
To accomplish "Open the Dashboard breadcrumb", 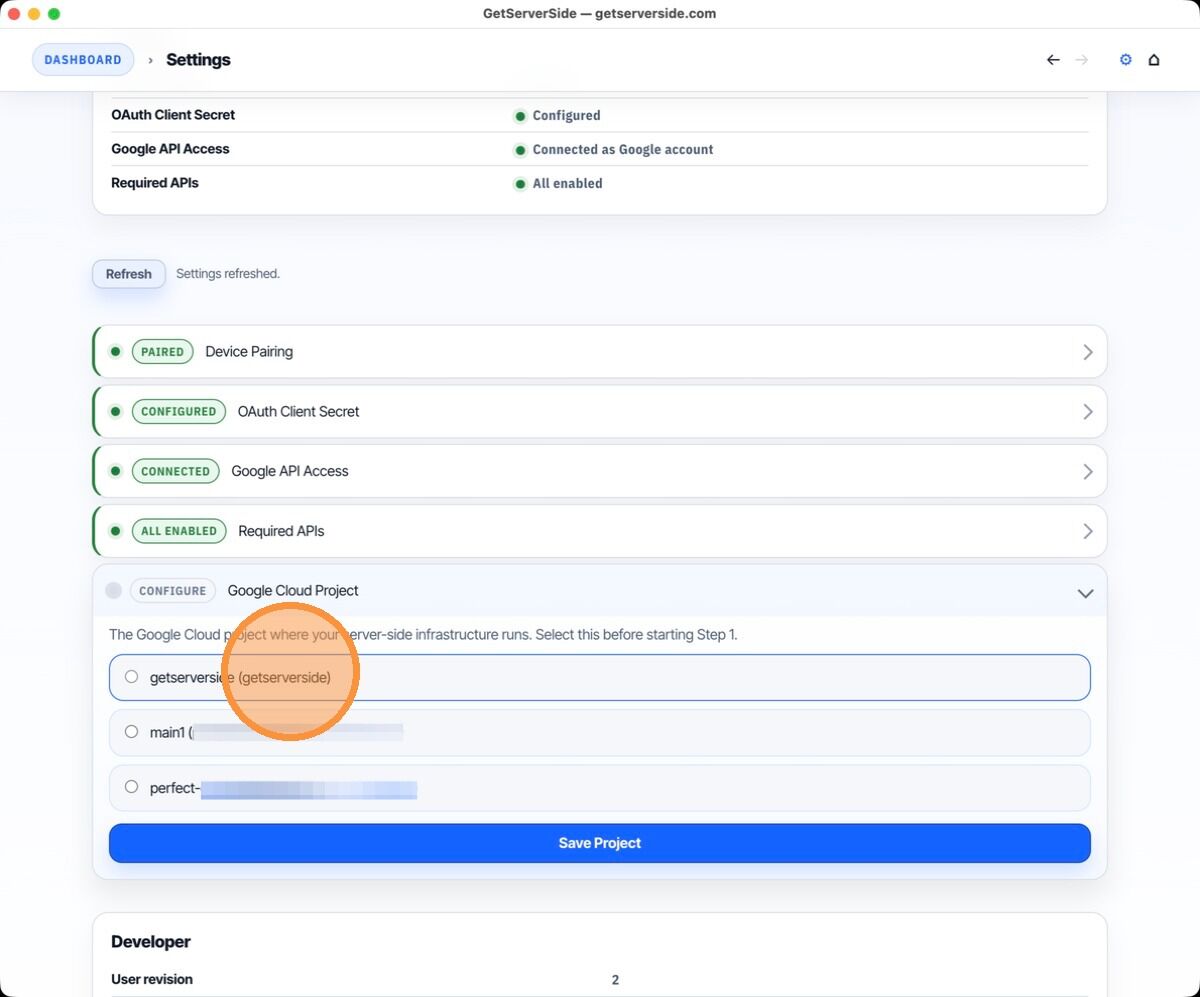I will tap(83, 60).
